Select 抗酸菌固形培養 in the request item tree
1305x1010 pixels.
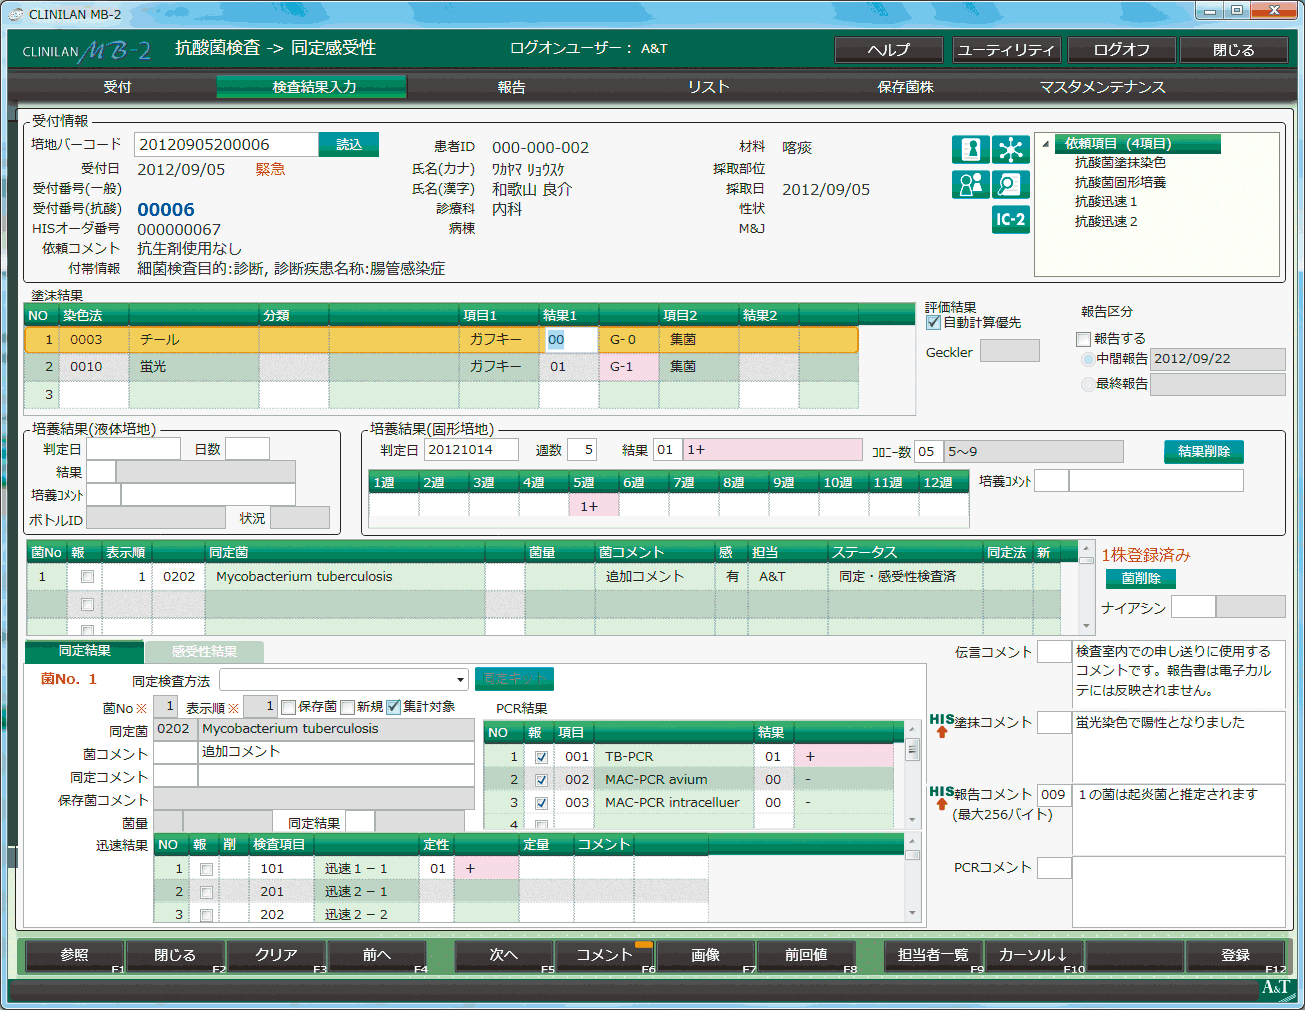coord(1120,182)
